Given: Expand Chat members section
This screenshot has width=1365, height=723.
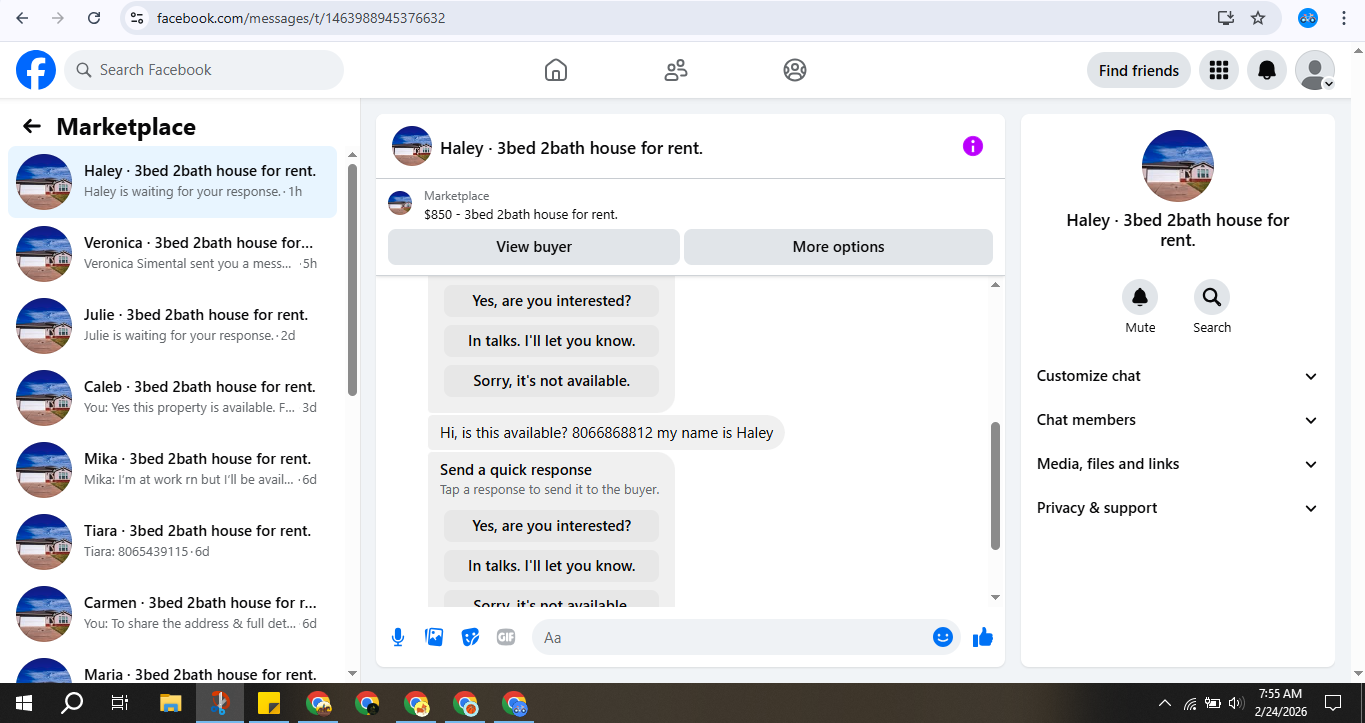Looking at the screenshot, I should pyautogui.click(x=1177, y=420).
